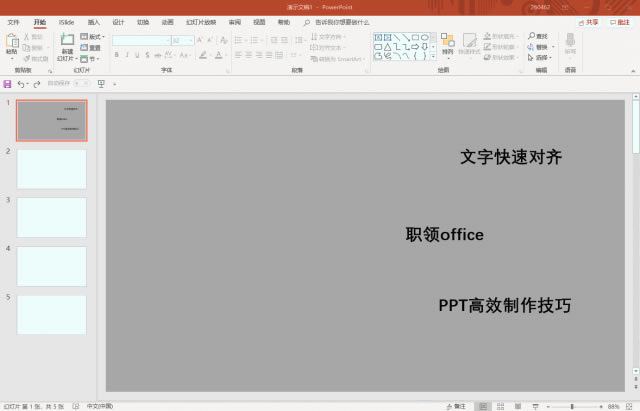The image size is (640, 411).
Task: Click the Quick Styles icon
Action: pyautogui.click(x=469, y=40)
